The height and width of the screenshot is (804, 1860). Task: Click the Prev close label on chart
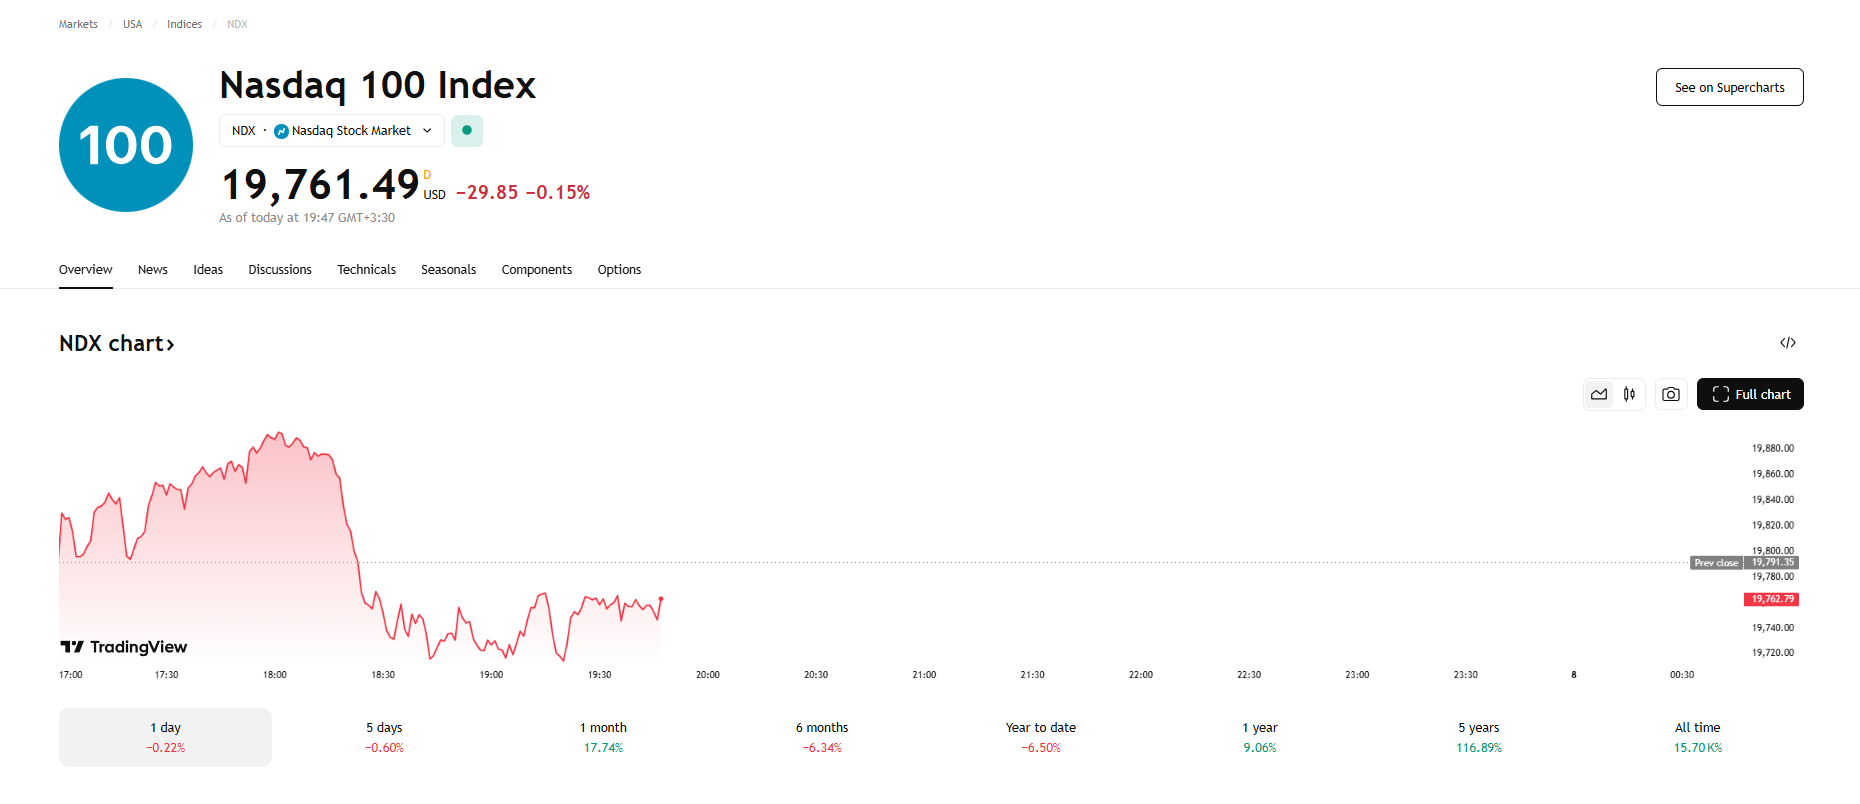(x=1716, y=563)
